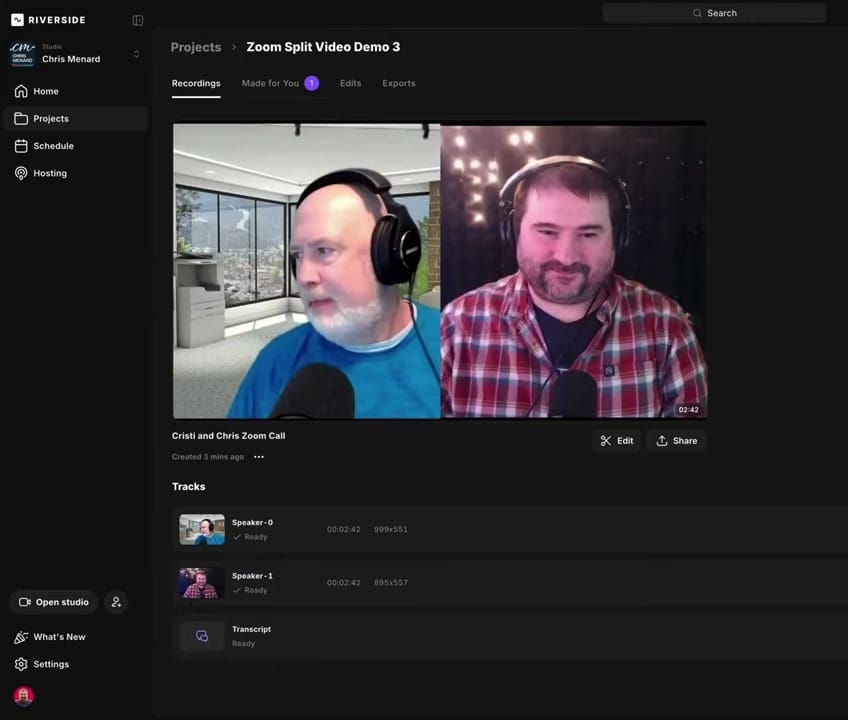The image size is (848, 720).
Task: Click the Riverside logo
Action: [x=48, y=20]
